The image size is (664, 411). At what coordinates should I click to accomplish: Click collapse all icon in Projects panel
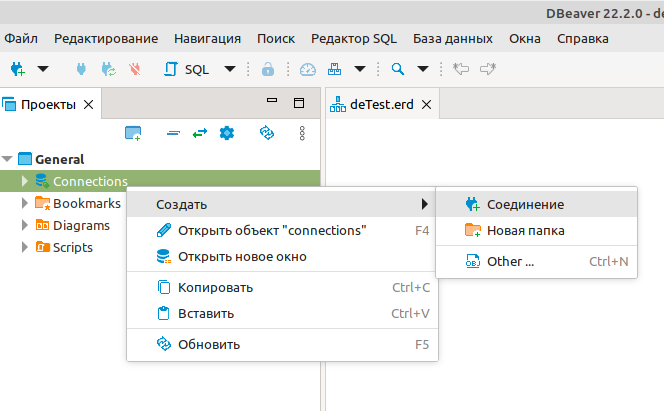pyautogui.click(x=173, y=132)
